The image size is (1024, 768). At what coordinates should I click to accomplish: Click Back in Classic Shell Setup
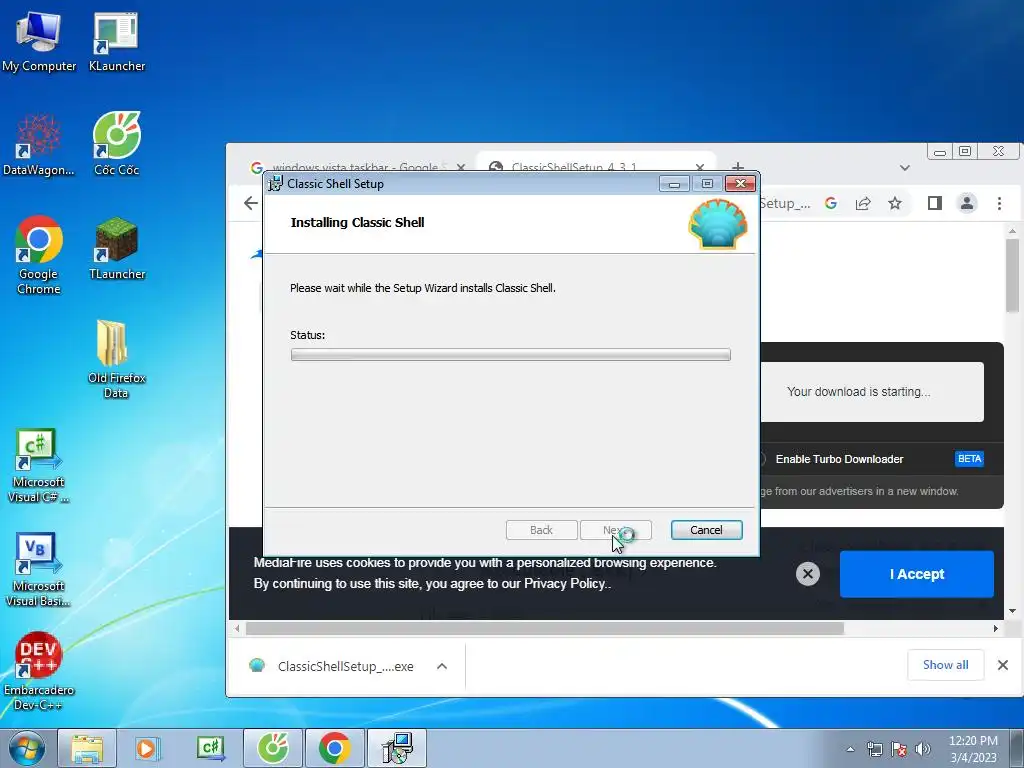coord(541,530)
